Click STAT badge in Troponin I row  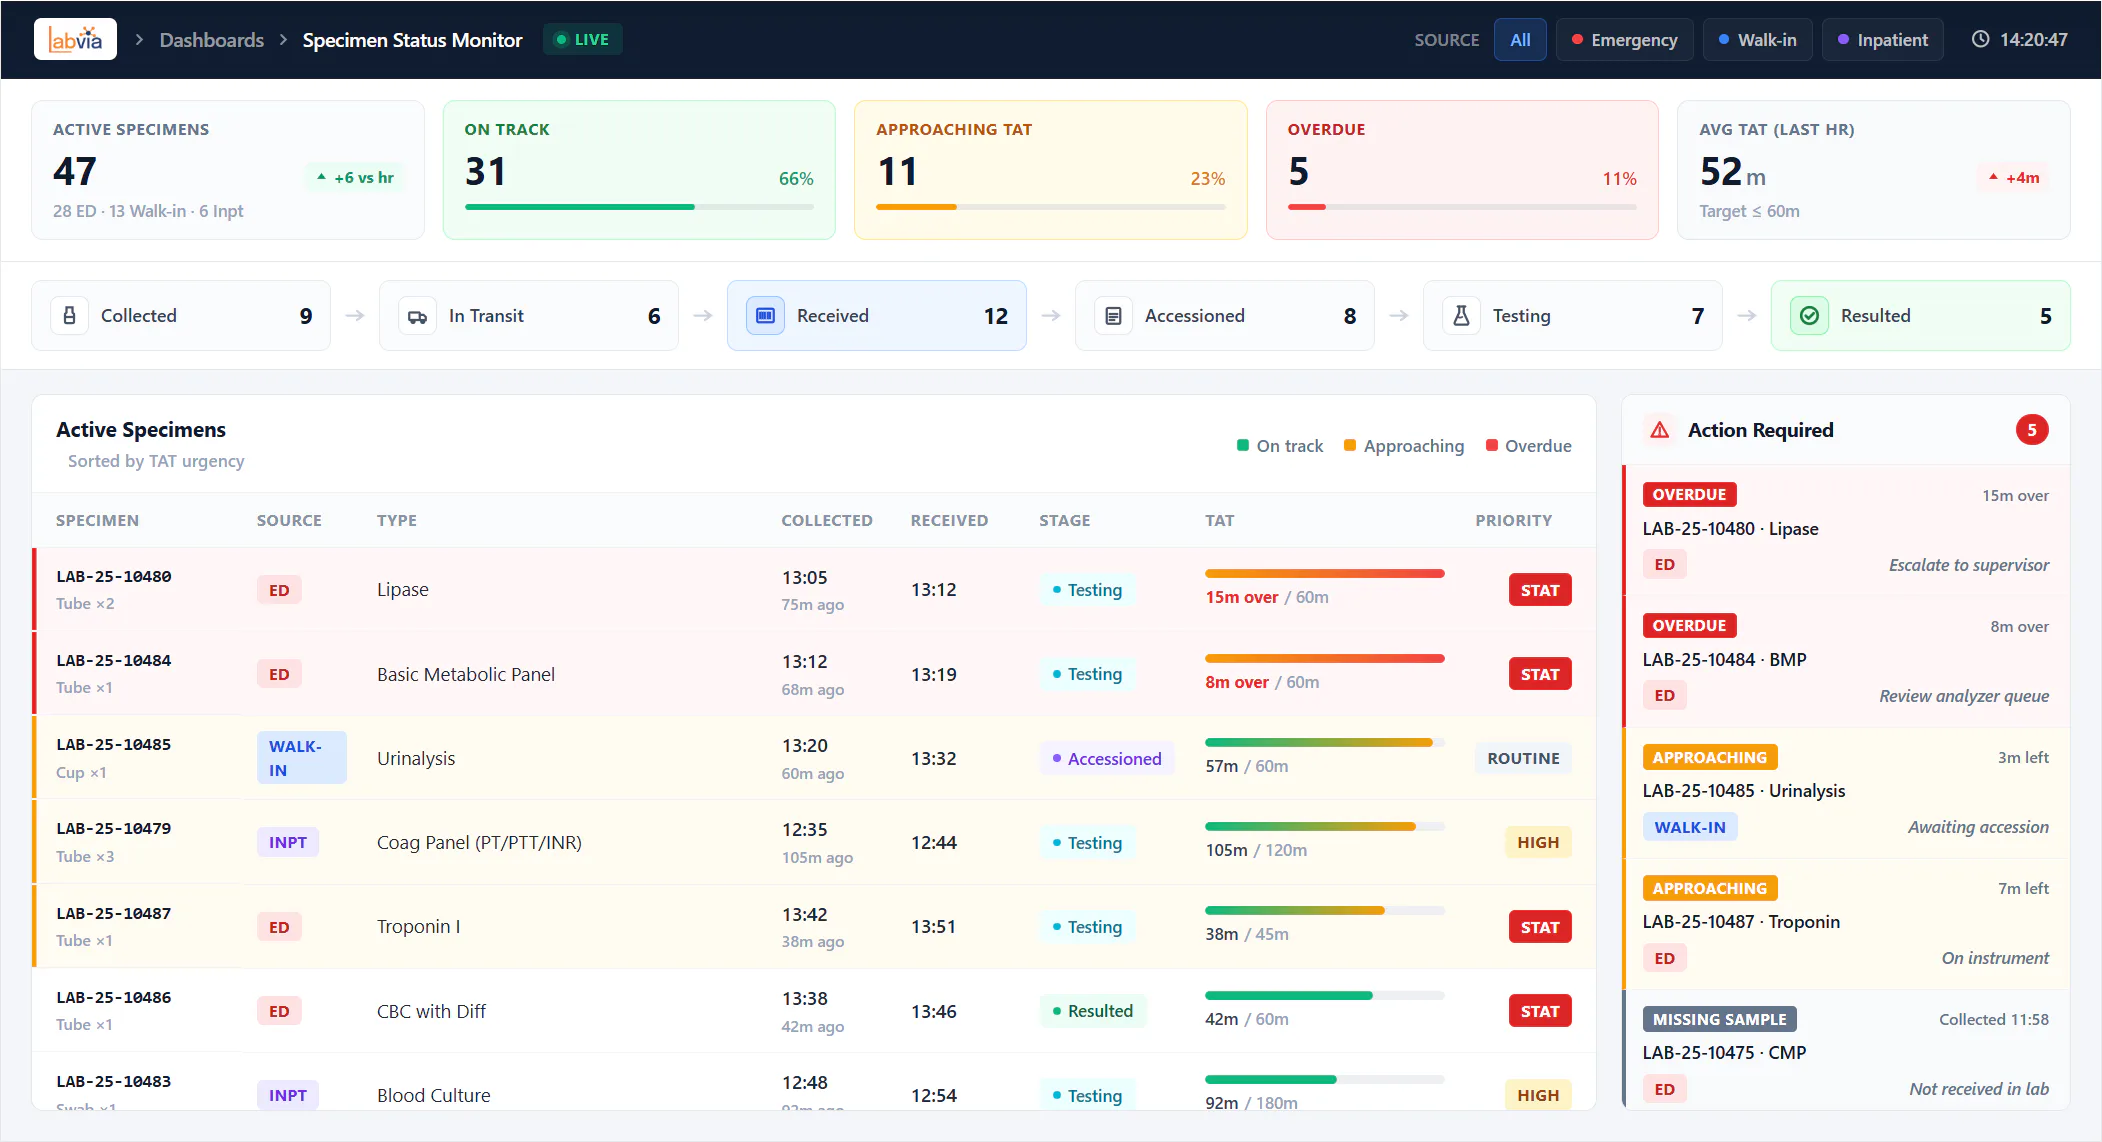click(1540, 927)
